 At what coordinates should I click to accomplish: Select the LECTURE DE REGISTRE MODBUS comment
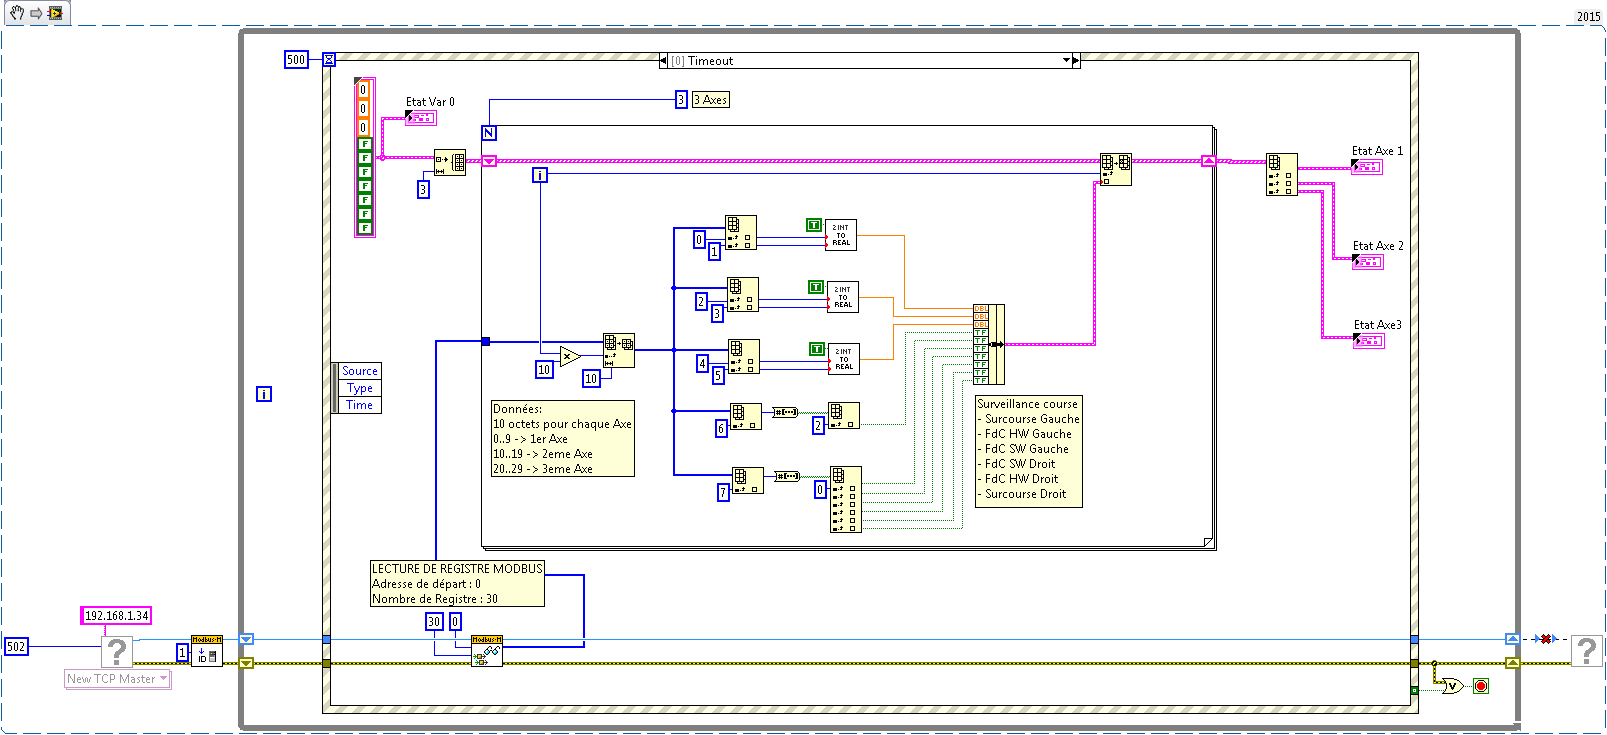(x=457, y=584)
